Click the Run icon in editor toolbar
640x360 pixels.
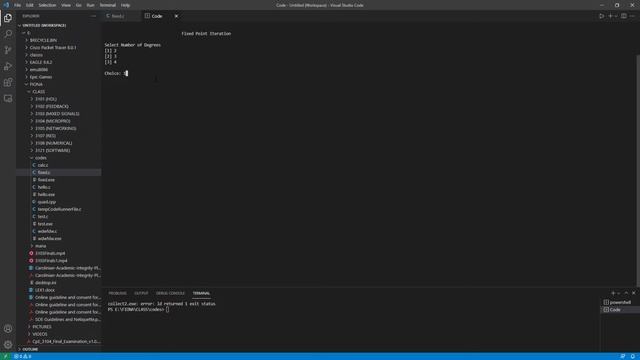coord(601,16)
